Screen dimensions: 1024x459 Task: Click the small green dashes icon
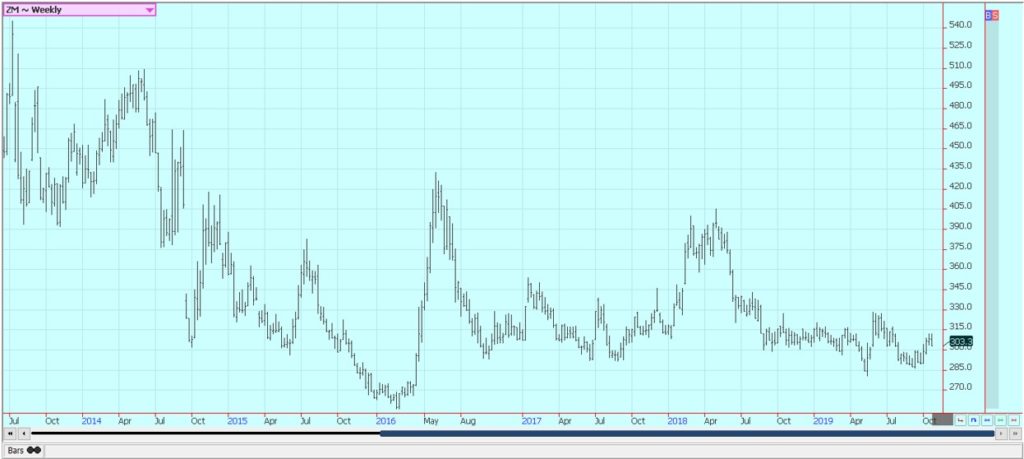pyautogui.click(x=1000, y=420)
